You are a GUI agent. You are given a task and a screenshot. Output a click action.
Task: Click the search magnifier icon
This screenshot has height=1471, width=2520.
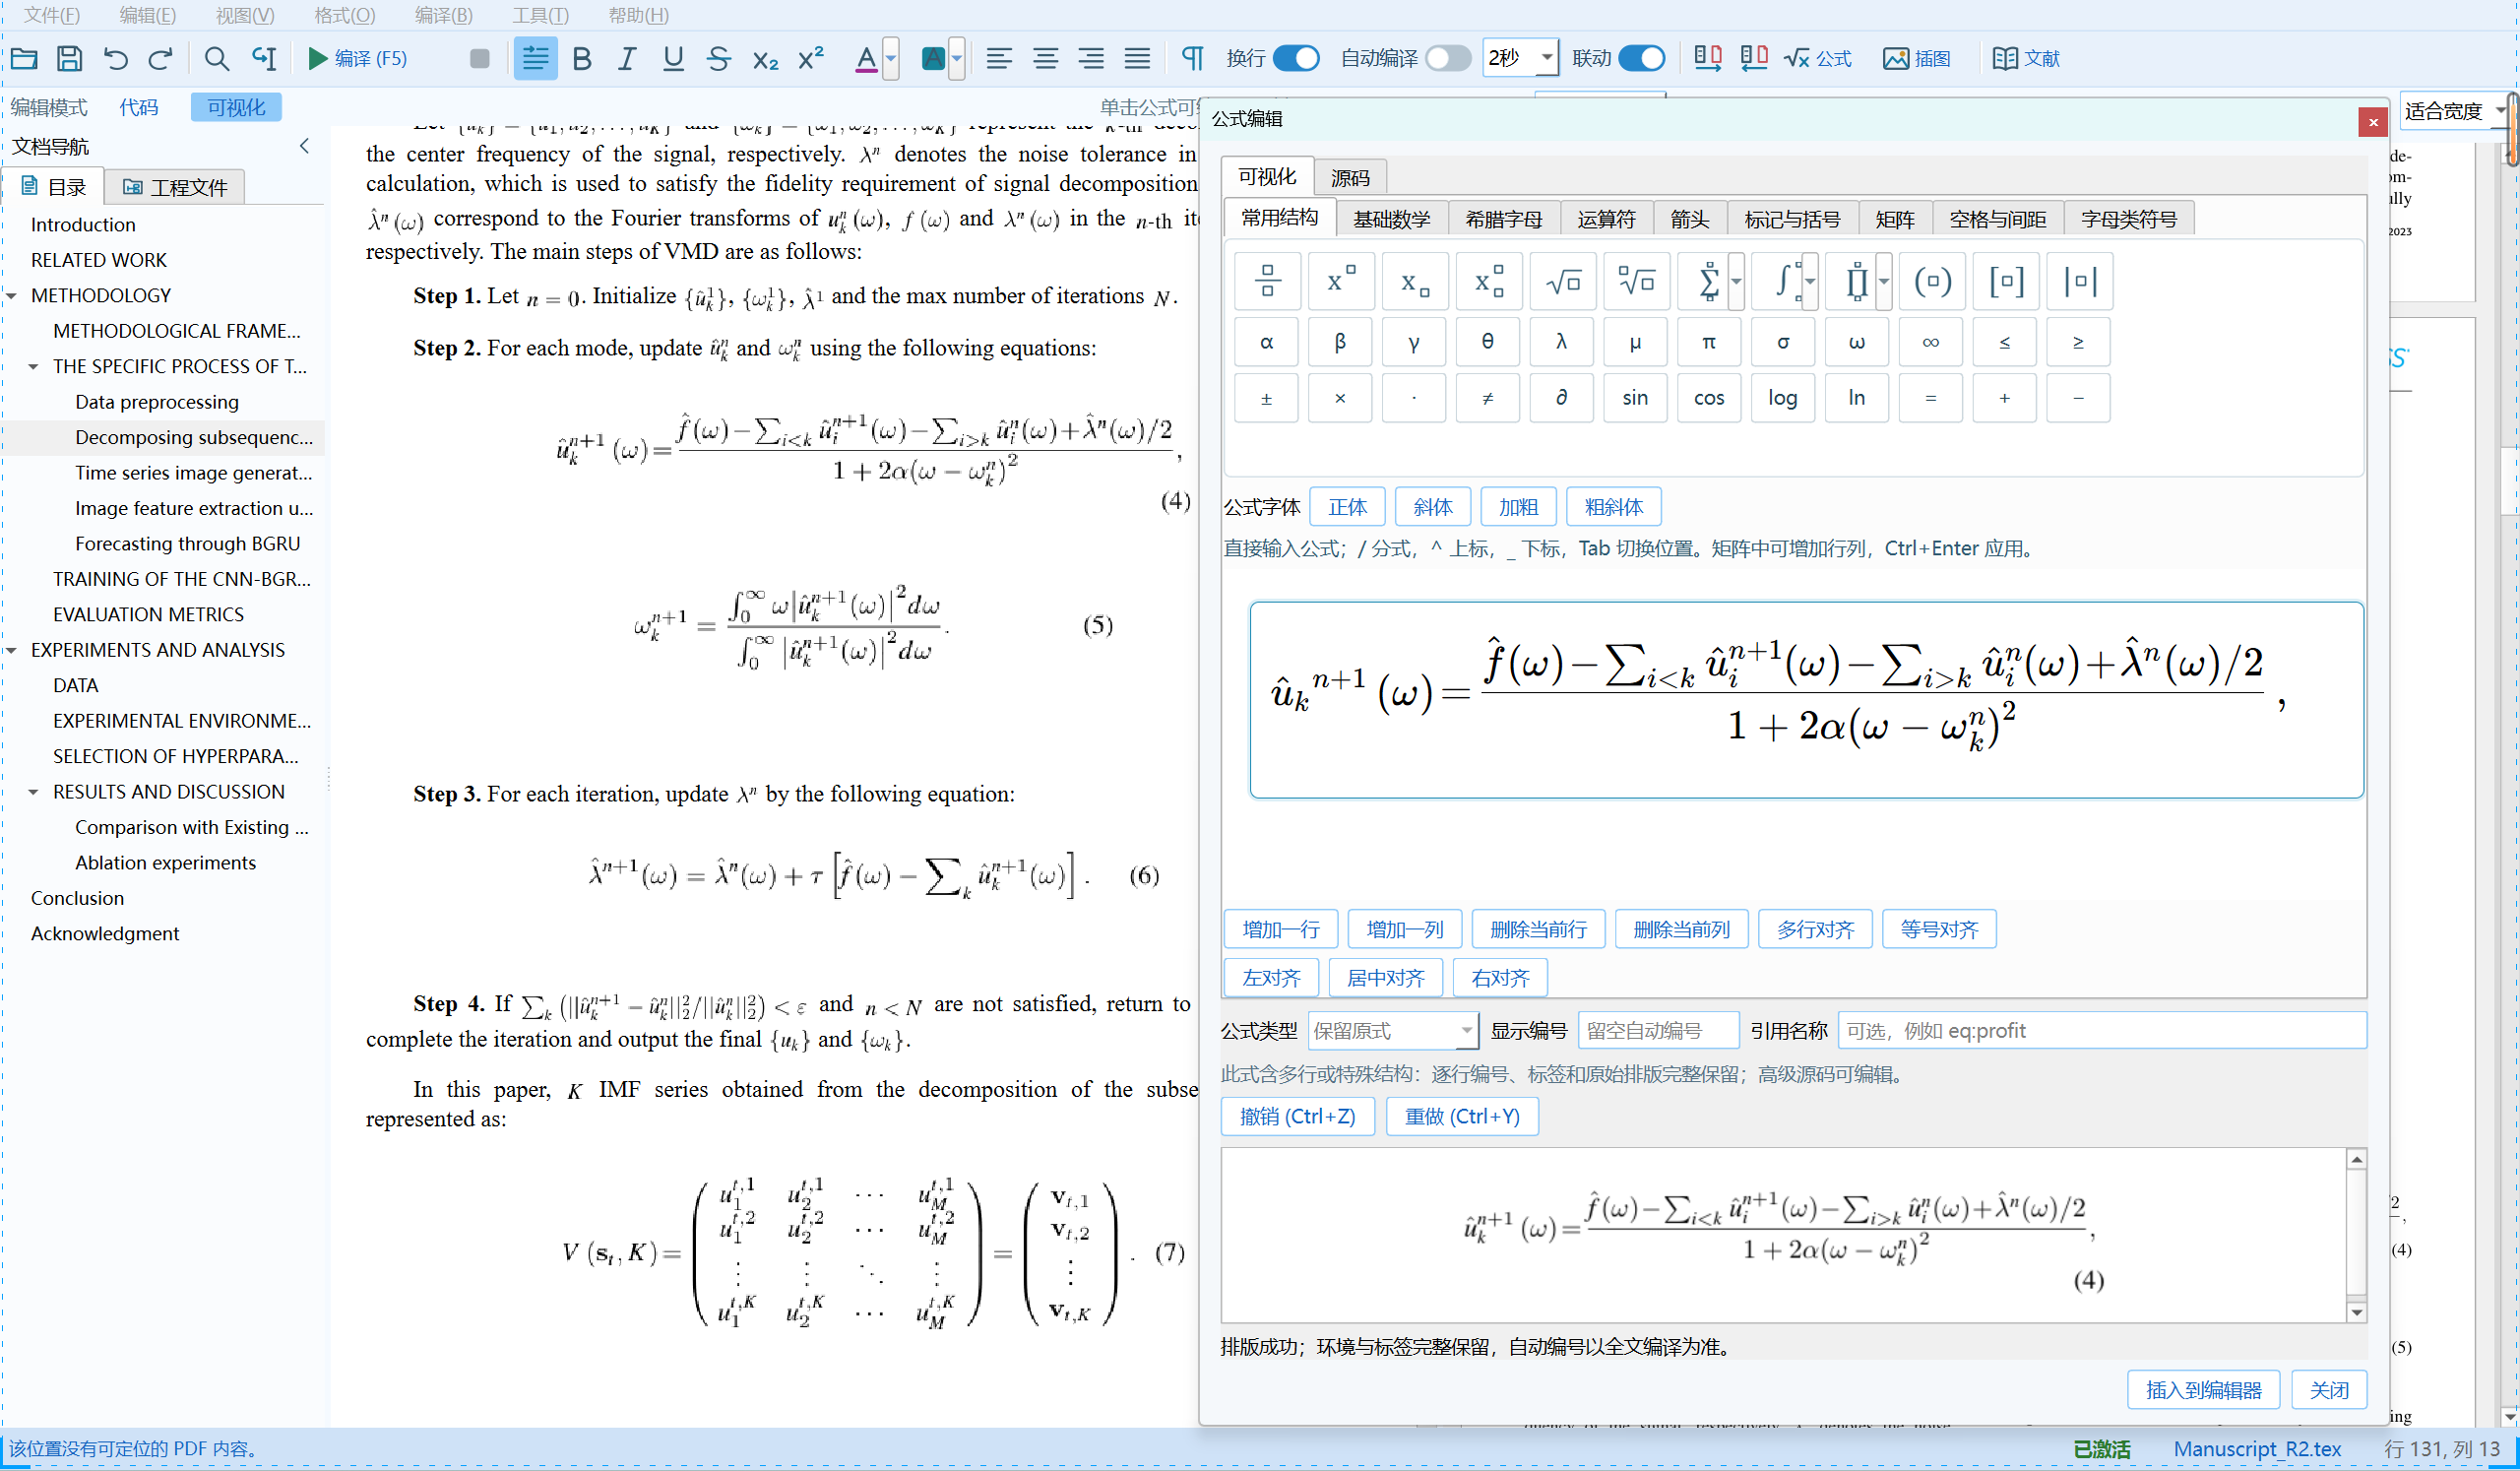(x=216, y=58)
